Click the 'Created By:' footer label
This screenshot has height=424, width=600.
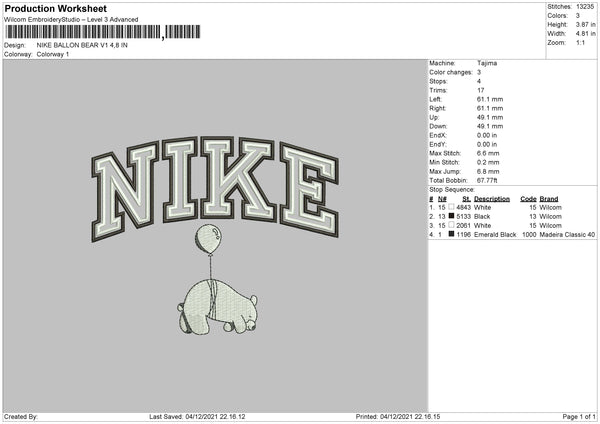(x=21, y=417)
